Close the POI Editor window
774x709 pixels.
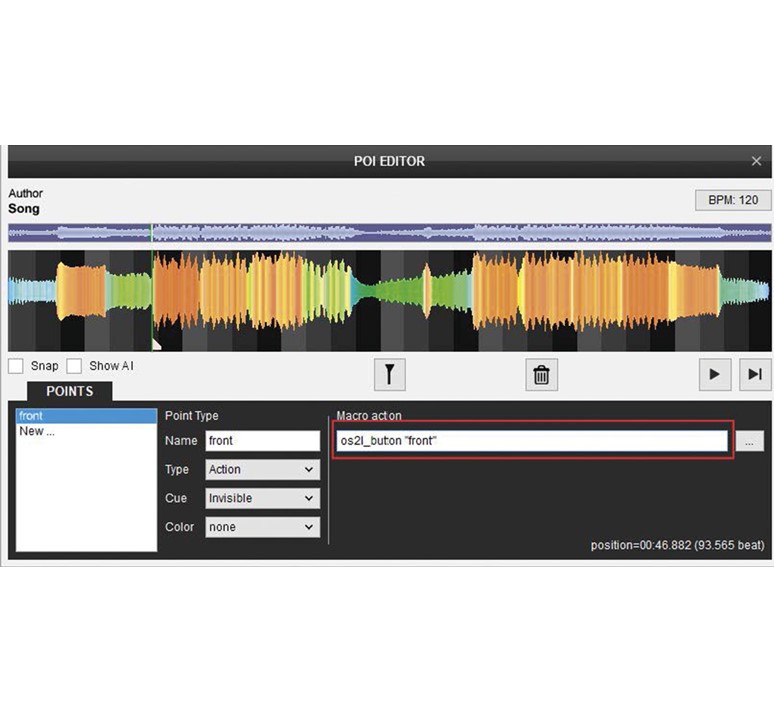coord(757,161)
